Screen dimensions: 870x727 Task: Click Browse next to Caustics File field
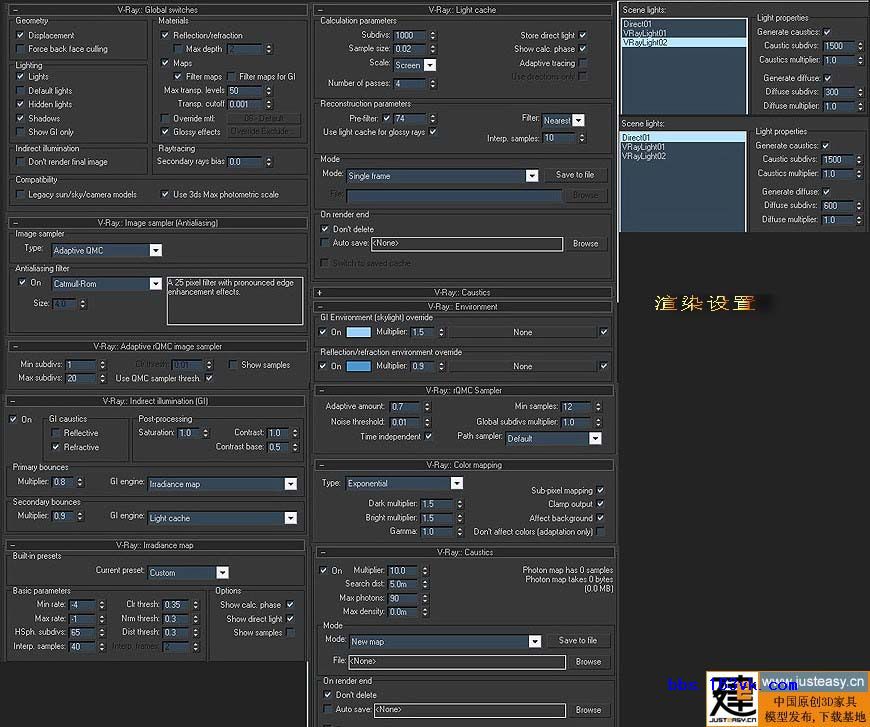click(588, 662)
